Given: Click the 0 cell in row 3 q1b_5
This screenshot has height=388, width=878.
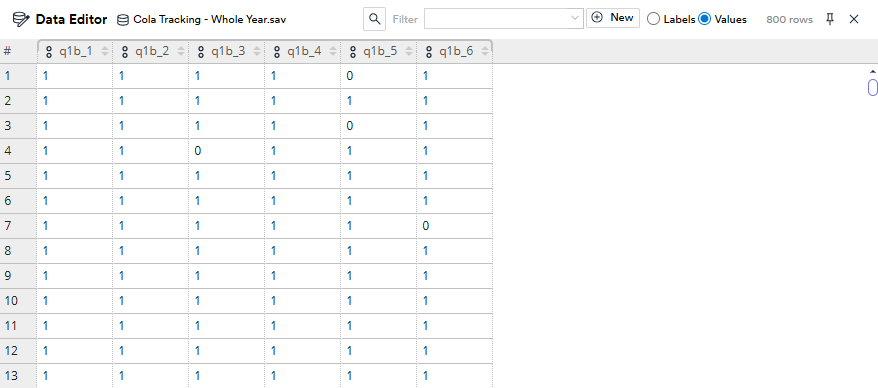Looking at the screenshot, I should point(379,126).
